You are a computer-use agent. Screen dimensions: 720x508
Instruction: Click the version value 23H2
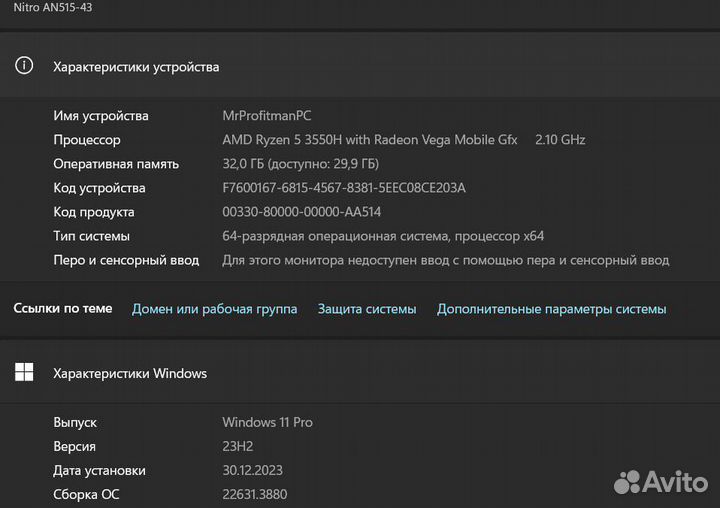coord(238,446)
